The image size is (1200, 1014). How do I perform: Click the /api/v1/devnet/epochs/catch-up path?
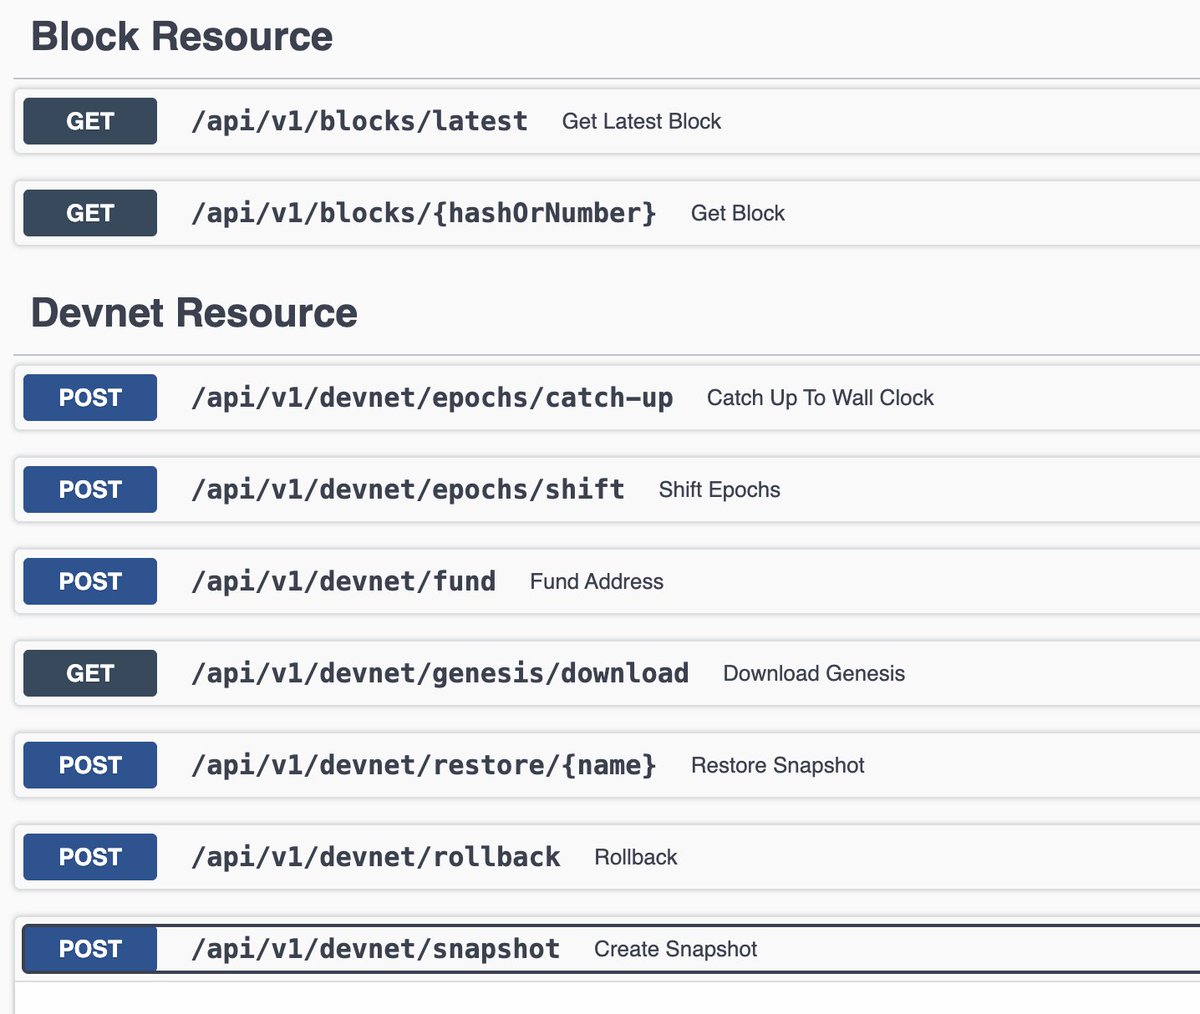point(432,397)
